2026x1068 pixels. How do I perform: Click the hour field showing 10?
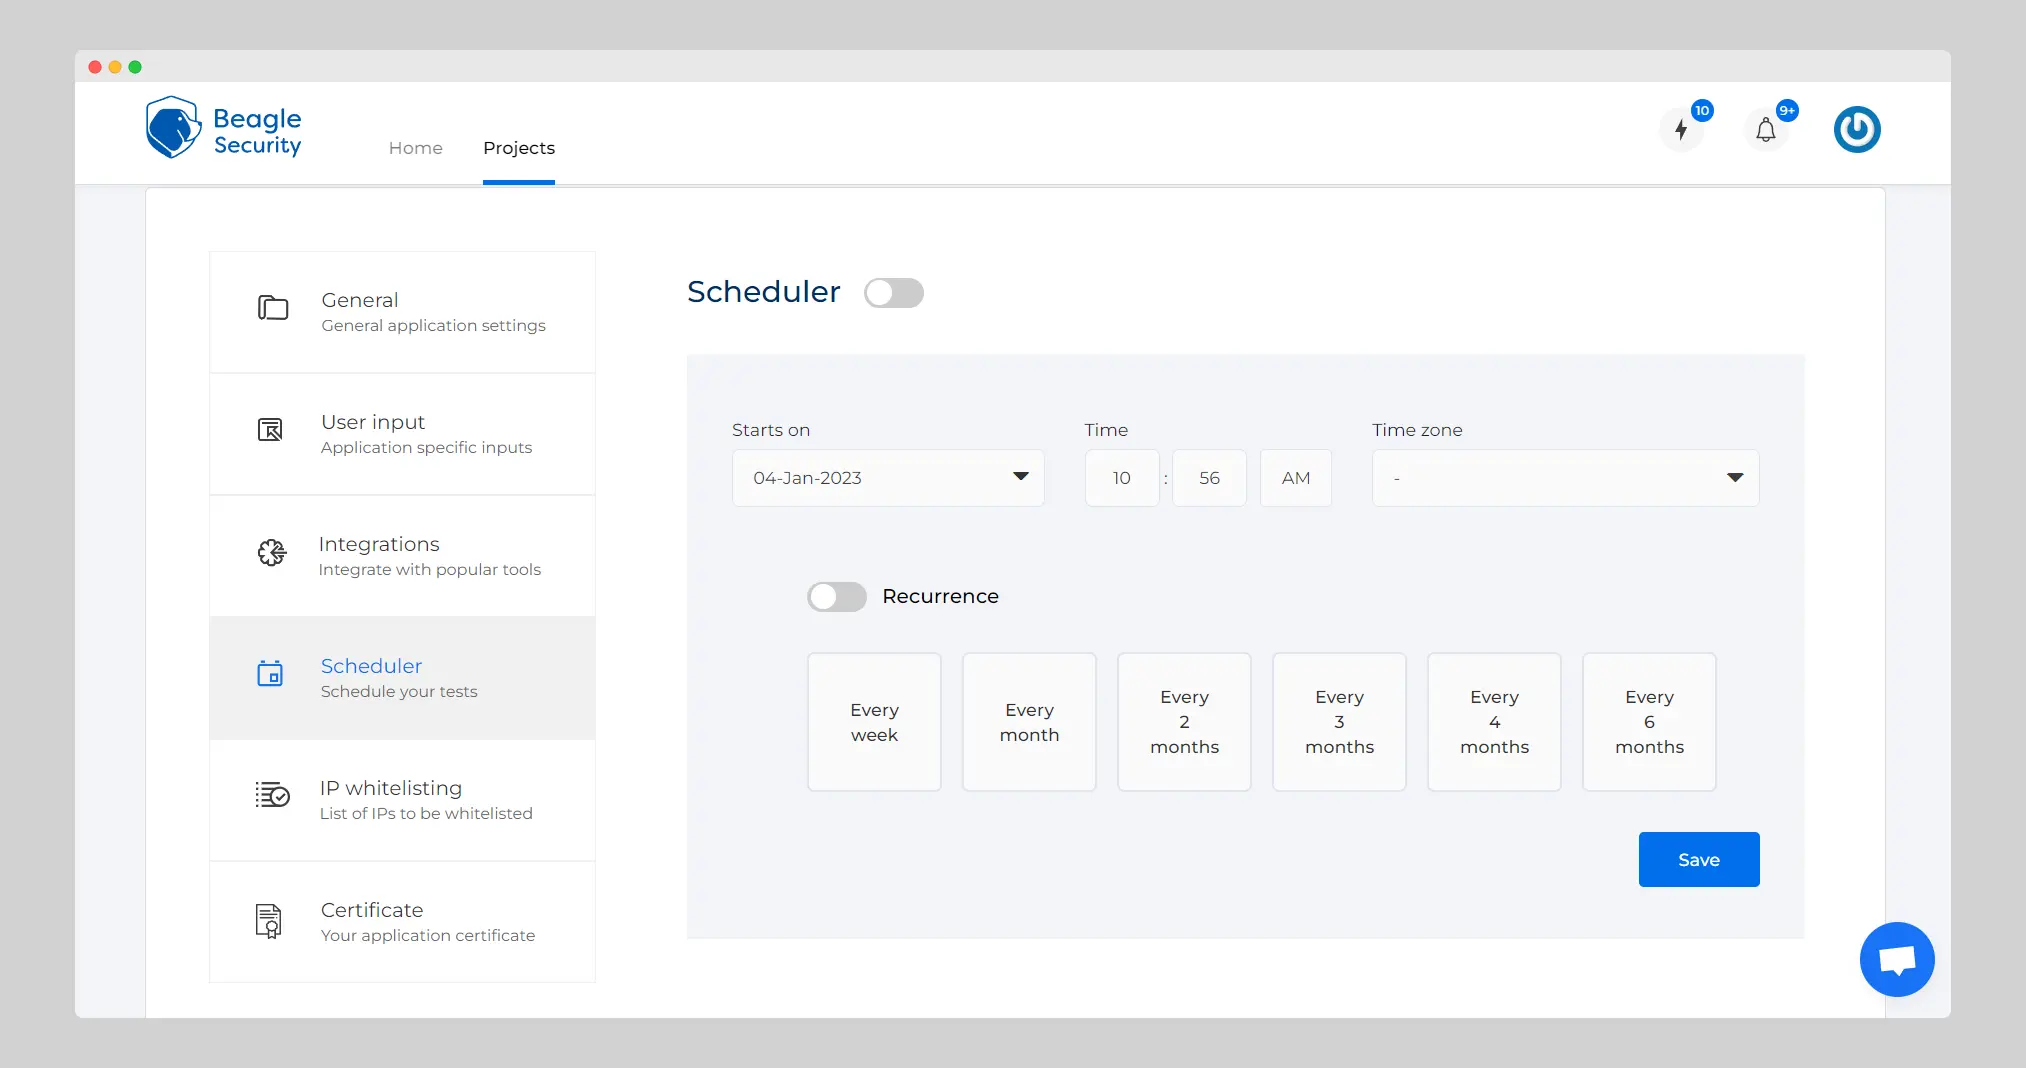[1122, 478]
